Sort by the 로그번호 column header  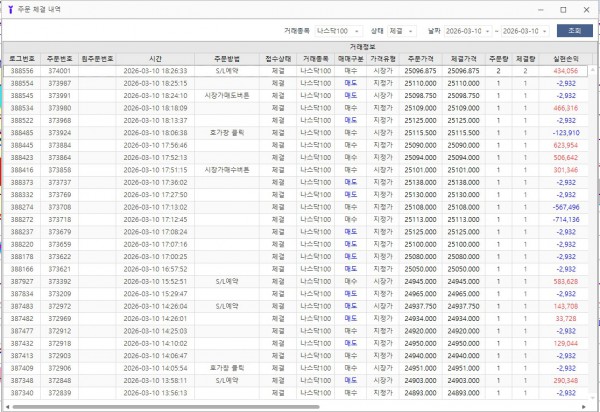(22, 59)
